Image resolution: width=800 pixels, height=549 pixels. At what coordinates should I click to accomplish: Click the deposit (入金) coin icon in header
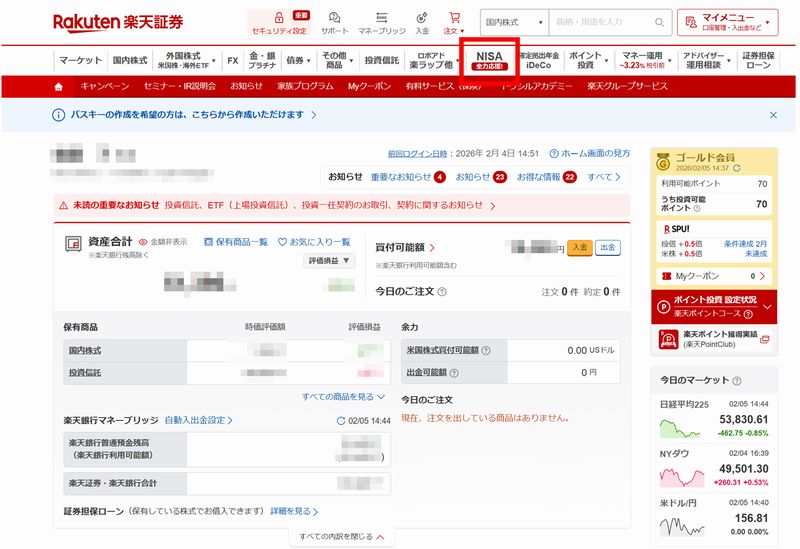point(422,18)
